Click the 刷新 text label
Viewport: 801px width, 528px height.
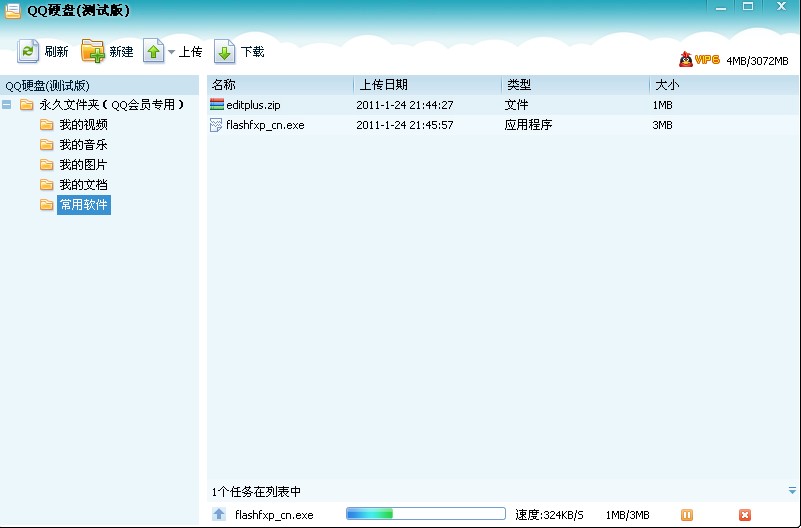click(56, 52)
